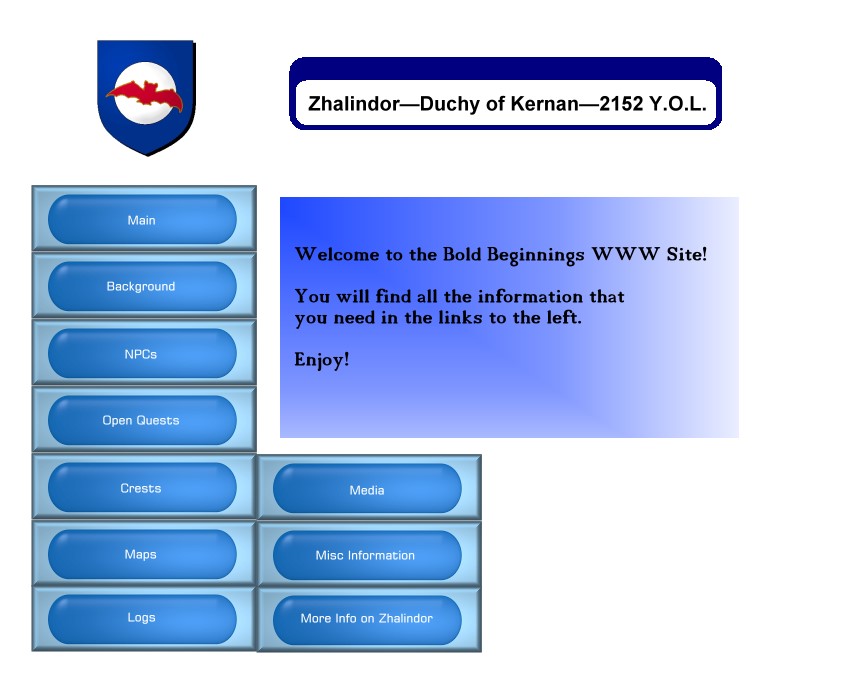Open the NPCs page

(x=142, y=354)
